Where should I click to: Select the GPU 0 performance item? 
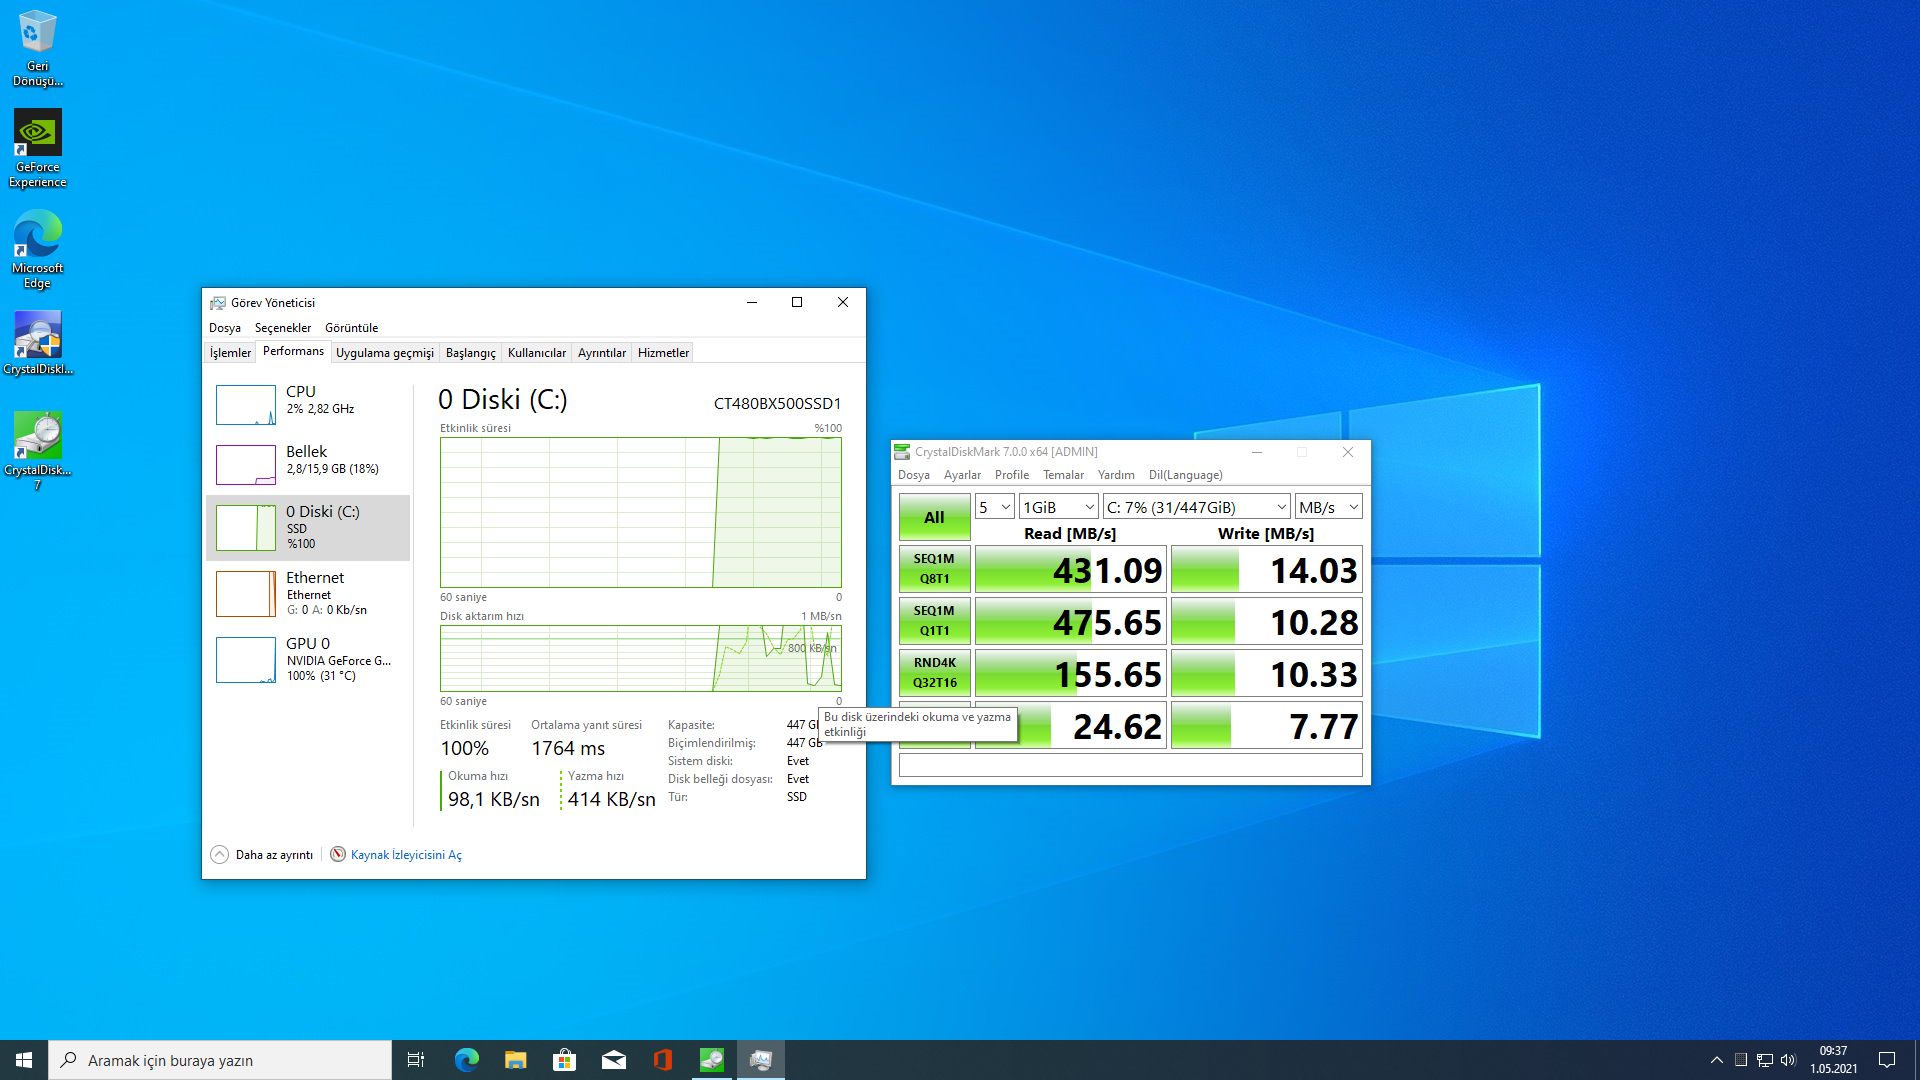[x=308, y=659]
